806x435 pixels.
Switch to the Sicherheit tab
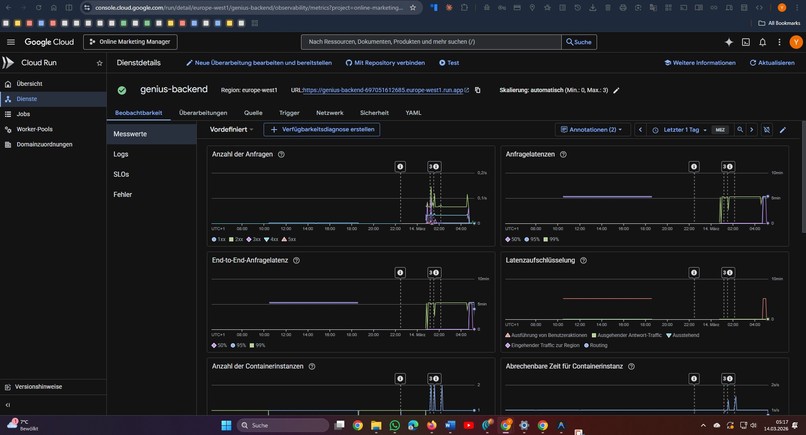(374, 113)
